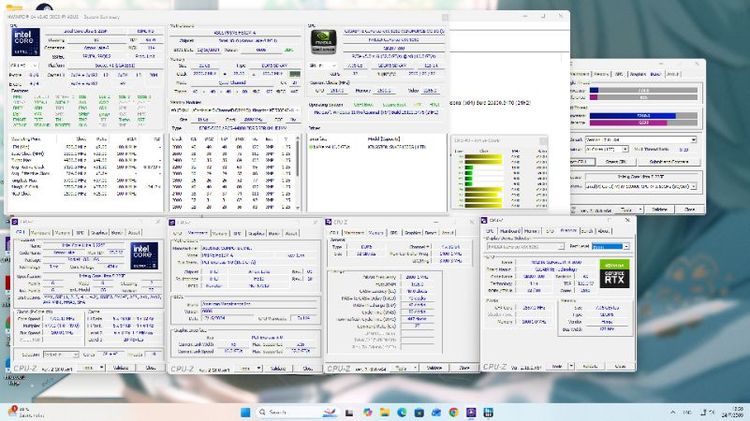Viewport: 750px width, 421px height.
Task: Click the memory timings table scrollbar in HWiNFO
Action: click(298, 173)
